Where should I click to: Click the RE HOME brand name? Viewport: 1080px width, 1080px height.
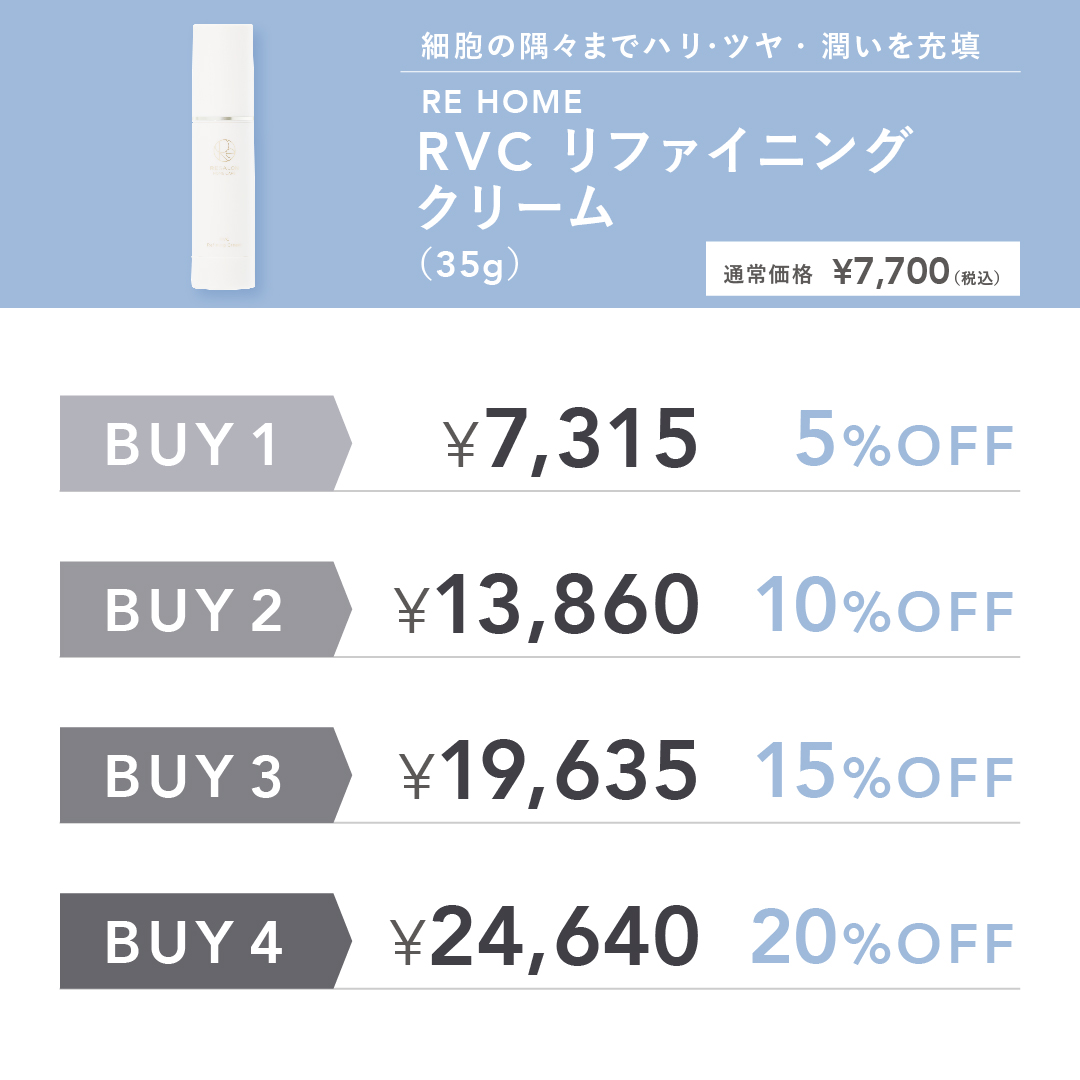pos(502,102)
